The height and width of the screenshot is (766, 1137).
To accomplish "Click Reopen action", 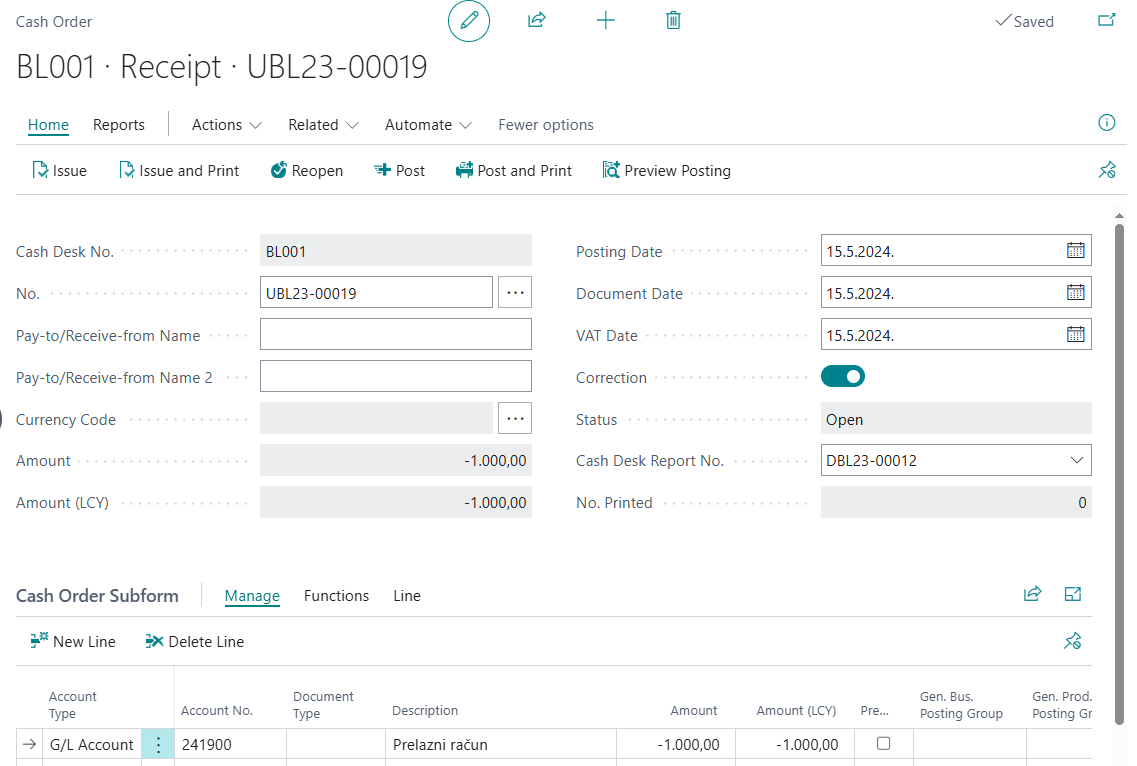I will pyautogui.click(x=307, y=170).
